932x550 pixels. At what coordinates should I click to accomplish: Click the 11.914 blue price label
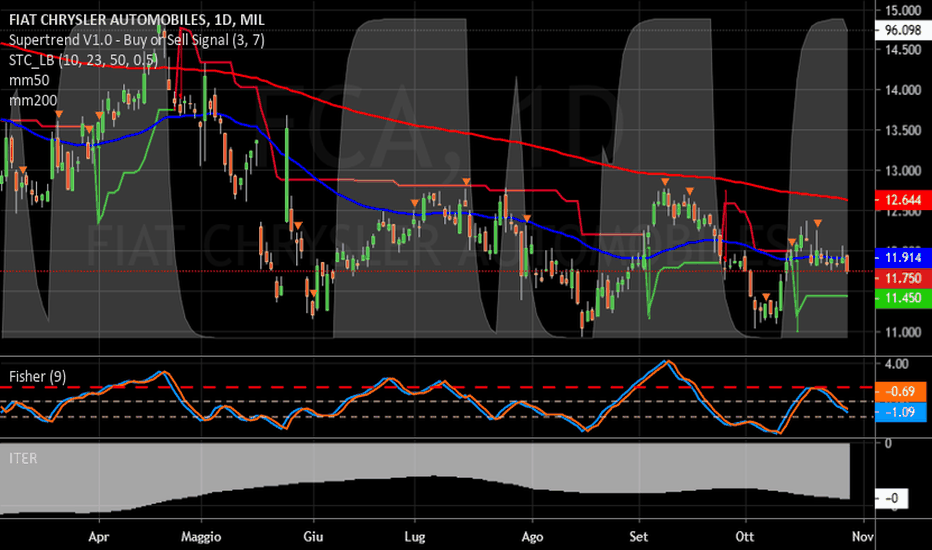(x=903, y=257)
